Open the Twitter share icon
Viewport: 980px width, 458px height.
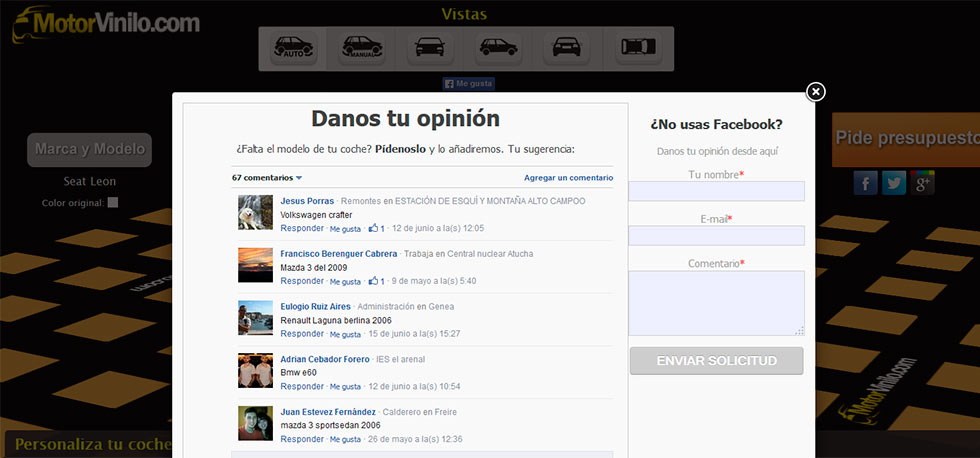894,182
